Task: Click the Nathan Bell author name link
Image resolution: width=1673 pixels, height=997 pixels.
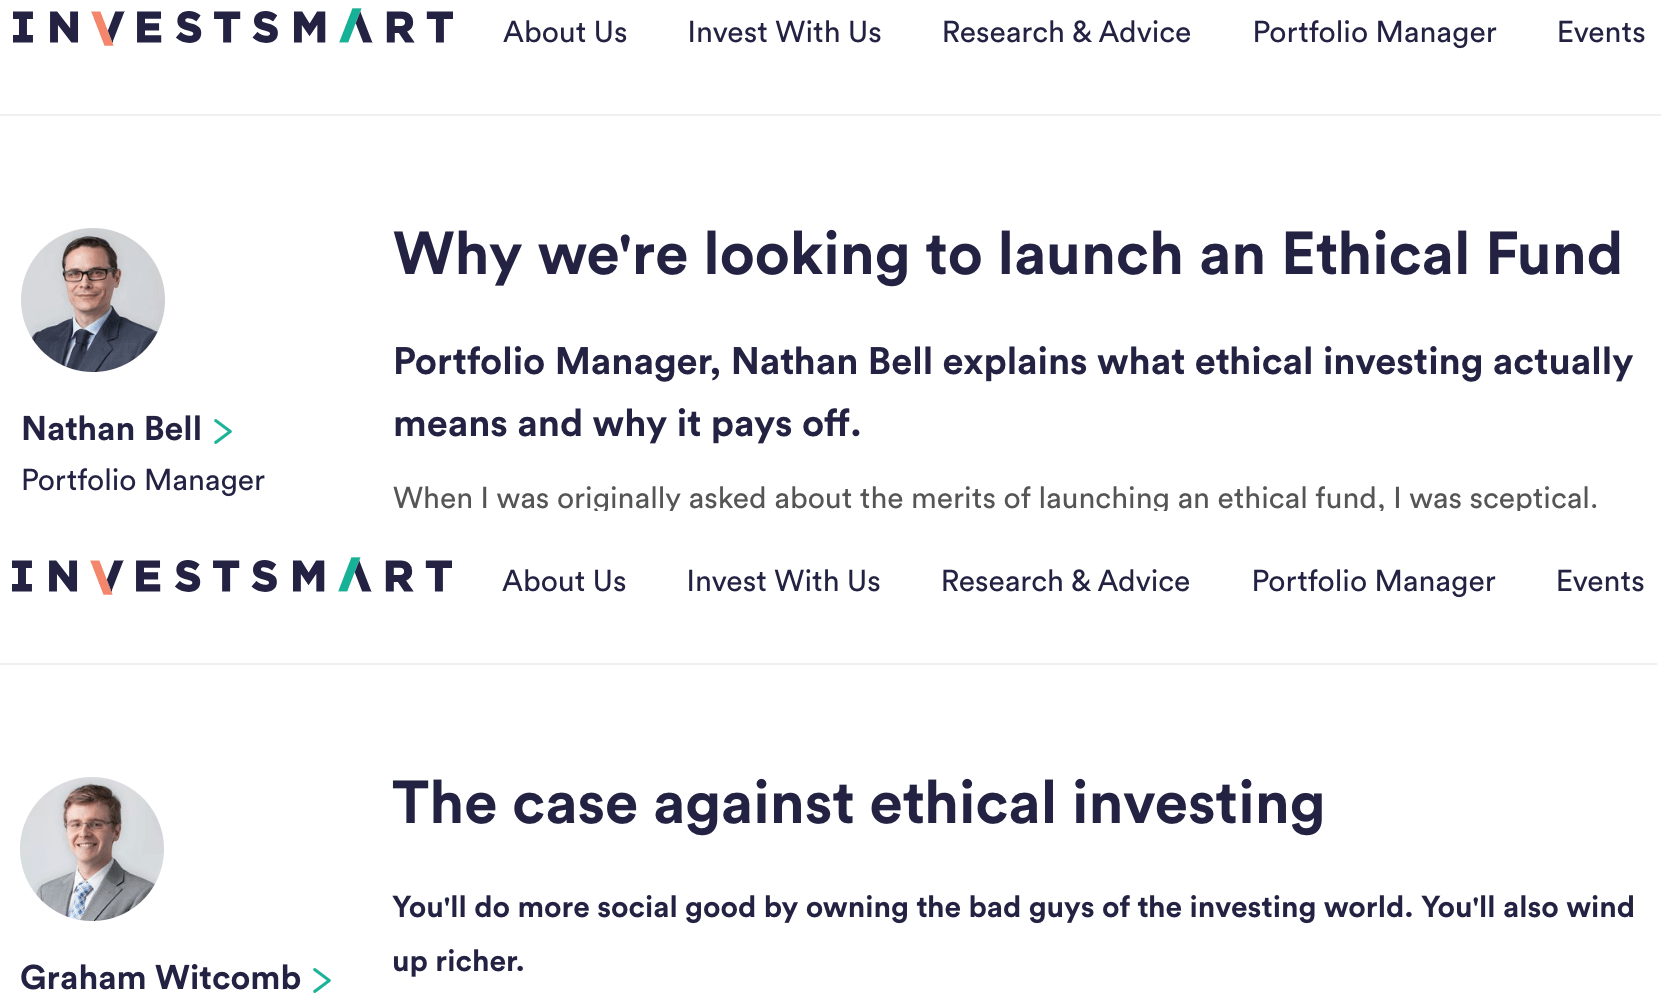Action: tap(112, 429)
